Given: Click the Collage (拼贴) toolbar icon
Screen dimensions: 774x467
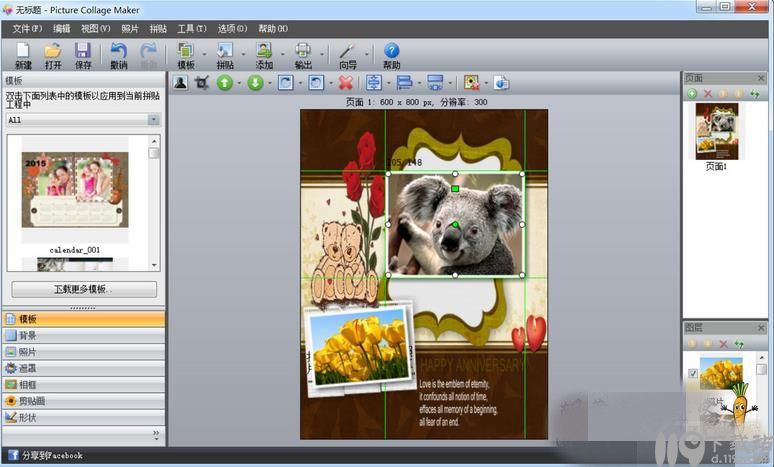Looking at the screenshot, I should (225, 51).
